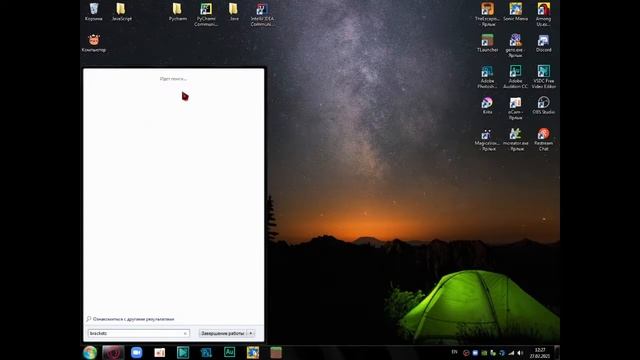Open mcreator.exe shortcut on desktop
Image resolution: width=640 pixels, height=360 pixels.
coord(516,139)
